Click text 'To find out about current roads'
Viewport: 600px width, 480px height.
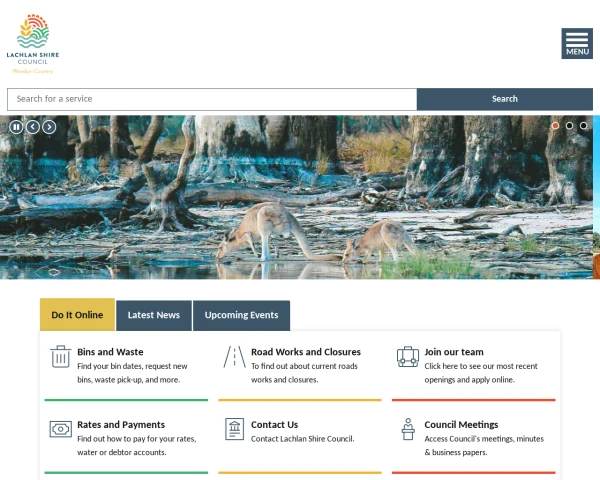coord(304,366)
